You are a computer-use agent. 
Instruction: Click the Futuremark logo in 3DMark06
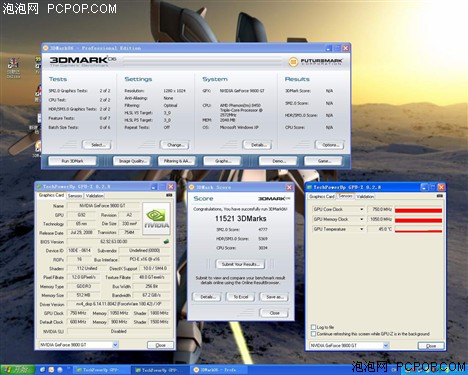click(x=315, y=62)
